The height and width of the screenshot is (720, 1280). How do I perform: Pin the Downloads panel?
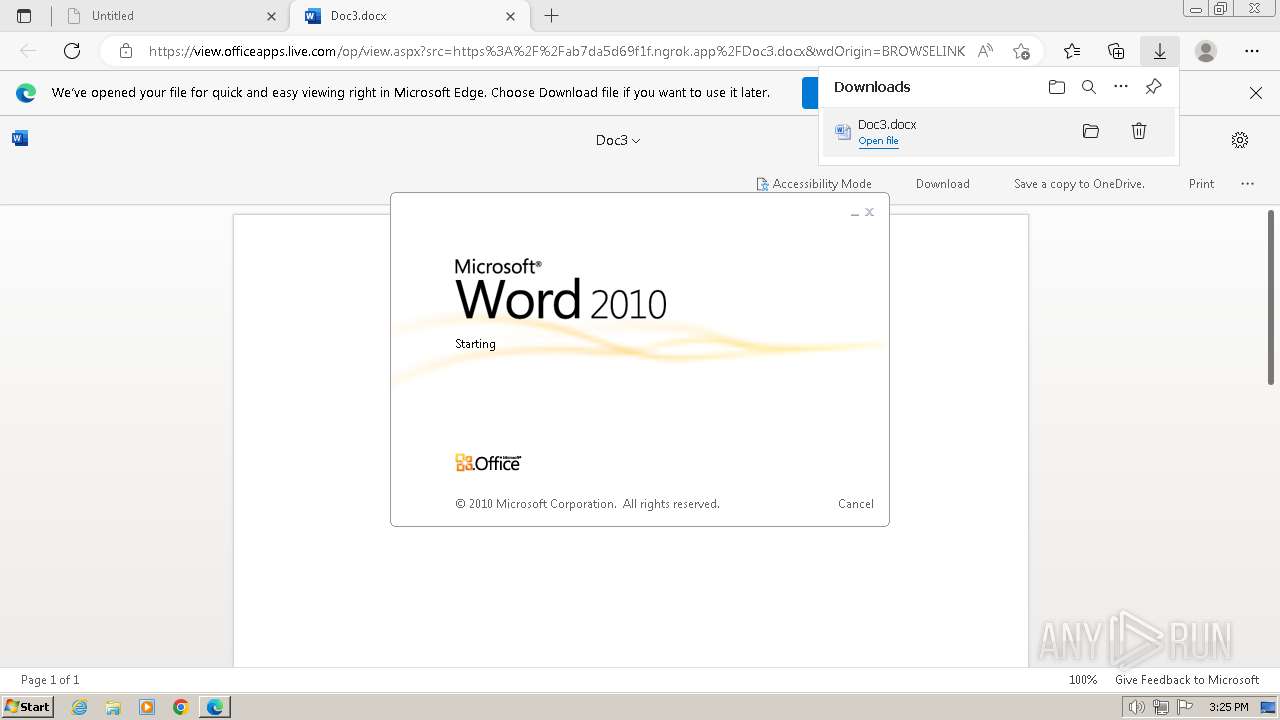[1153, 87]
